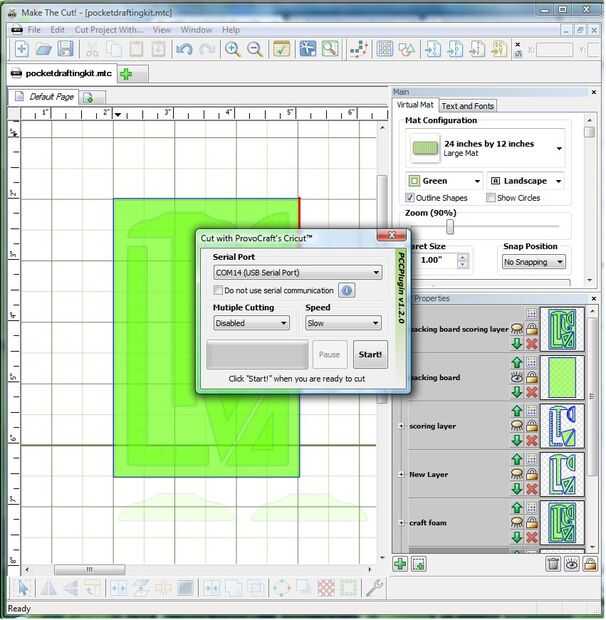The image size is (606, 620).
Task: Select the Default Page tab
Action: [44, 97]
